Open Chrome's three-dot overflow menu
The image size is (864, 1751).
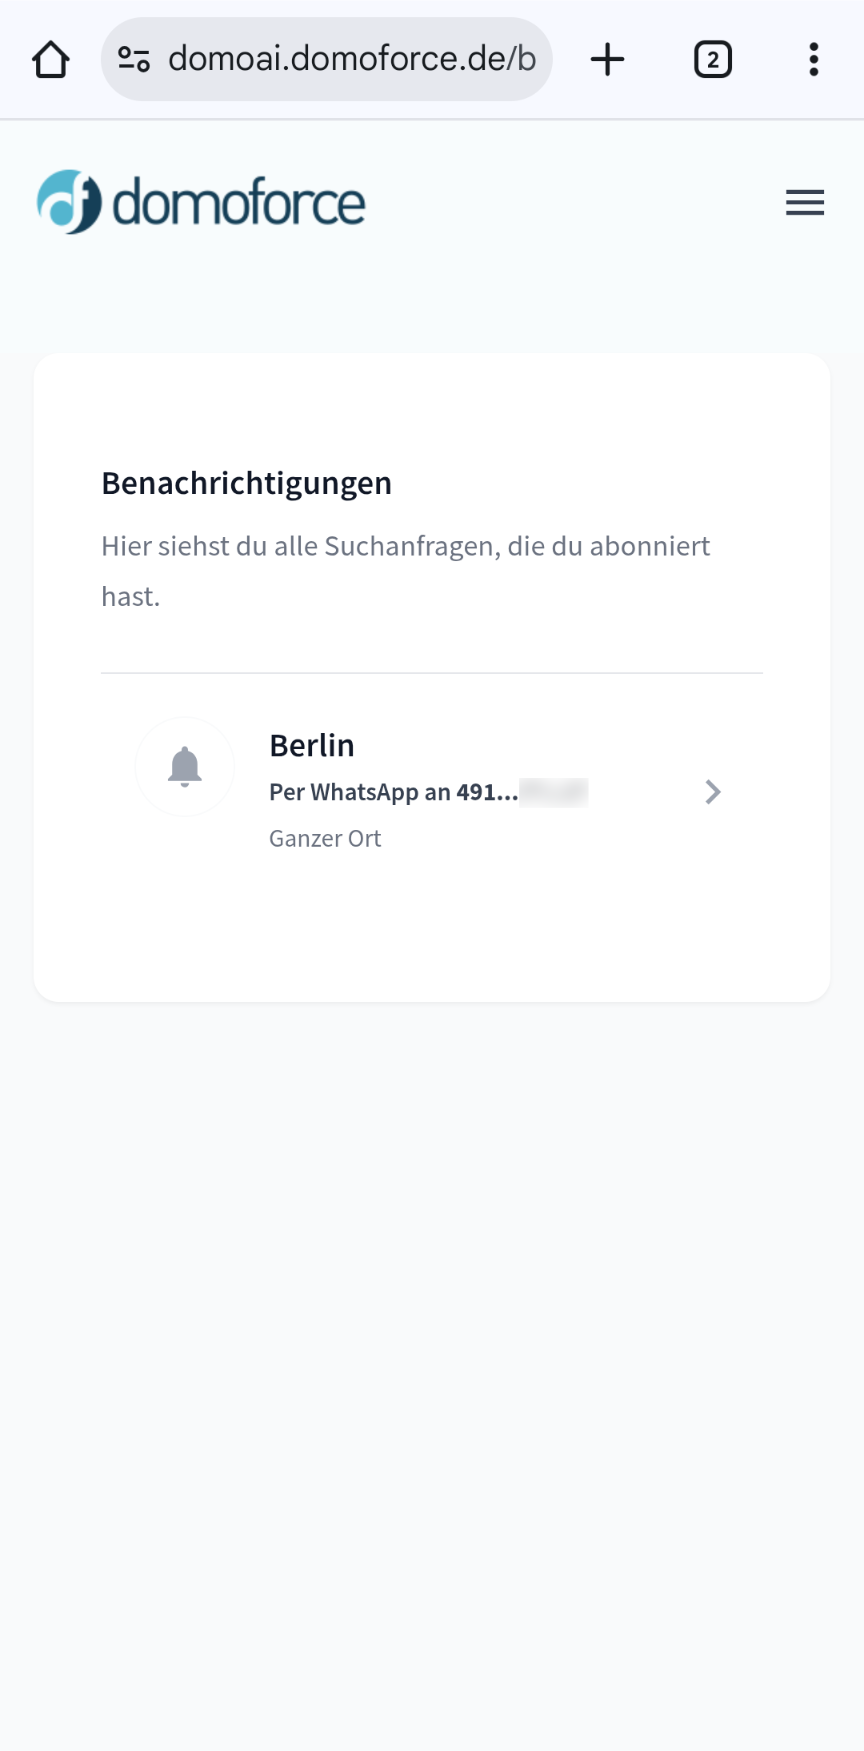pos(814,60)
